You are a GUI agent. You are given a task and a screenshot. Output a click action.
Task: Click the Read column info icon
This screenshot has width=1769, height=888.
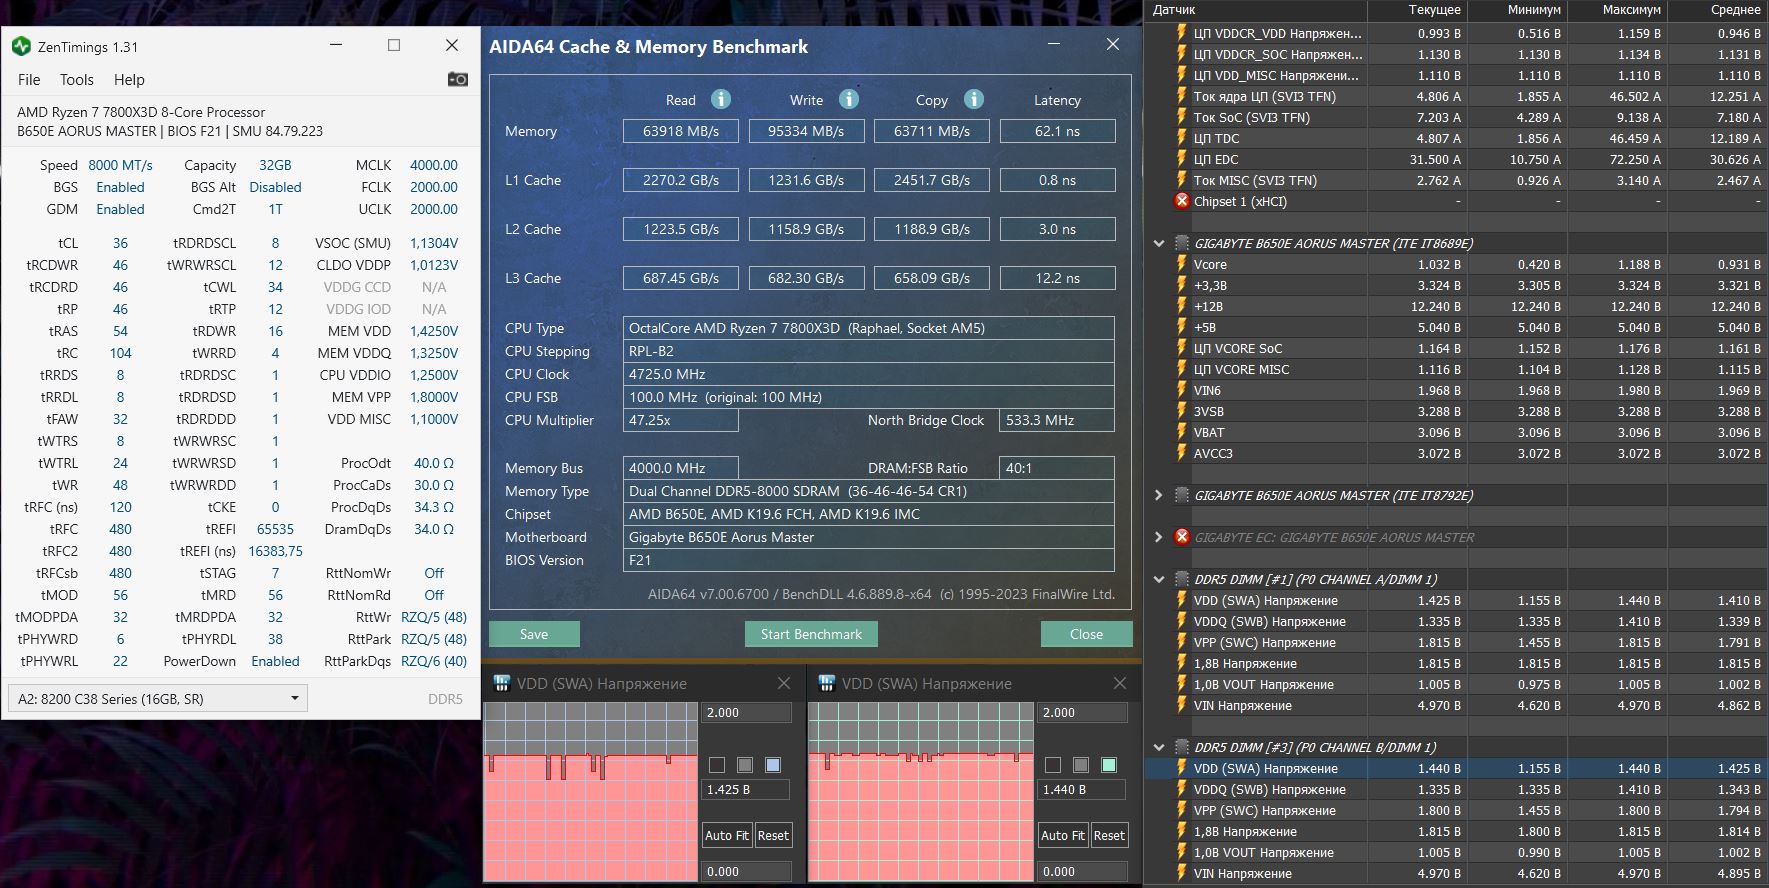(x=720, y=99)
